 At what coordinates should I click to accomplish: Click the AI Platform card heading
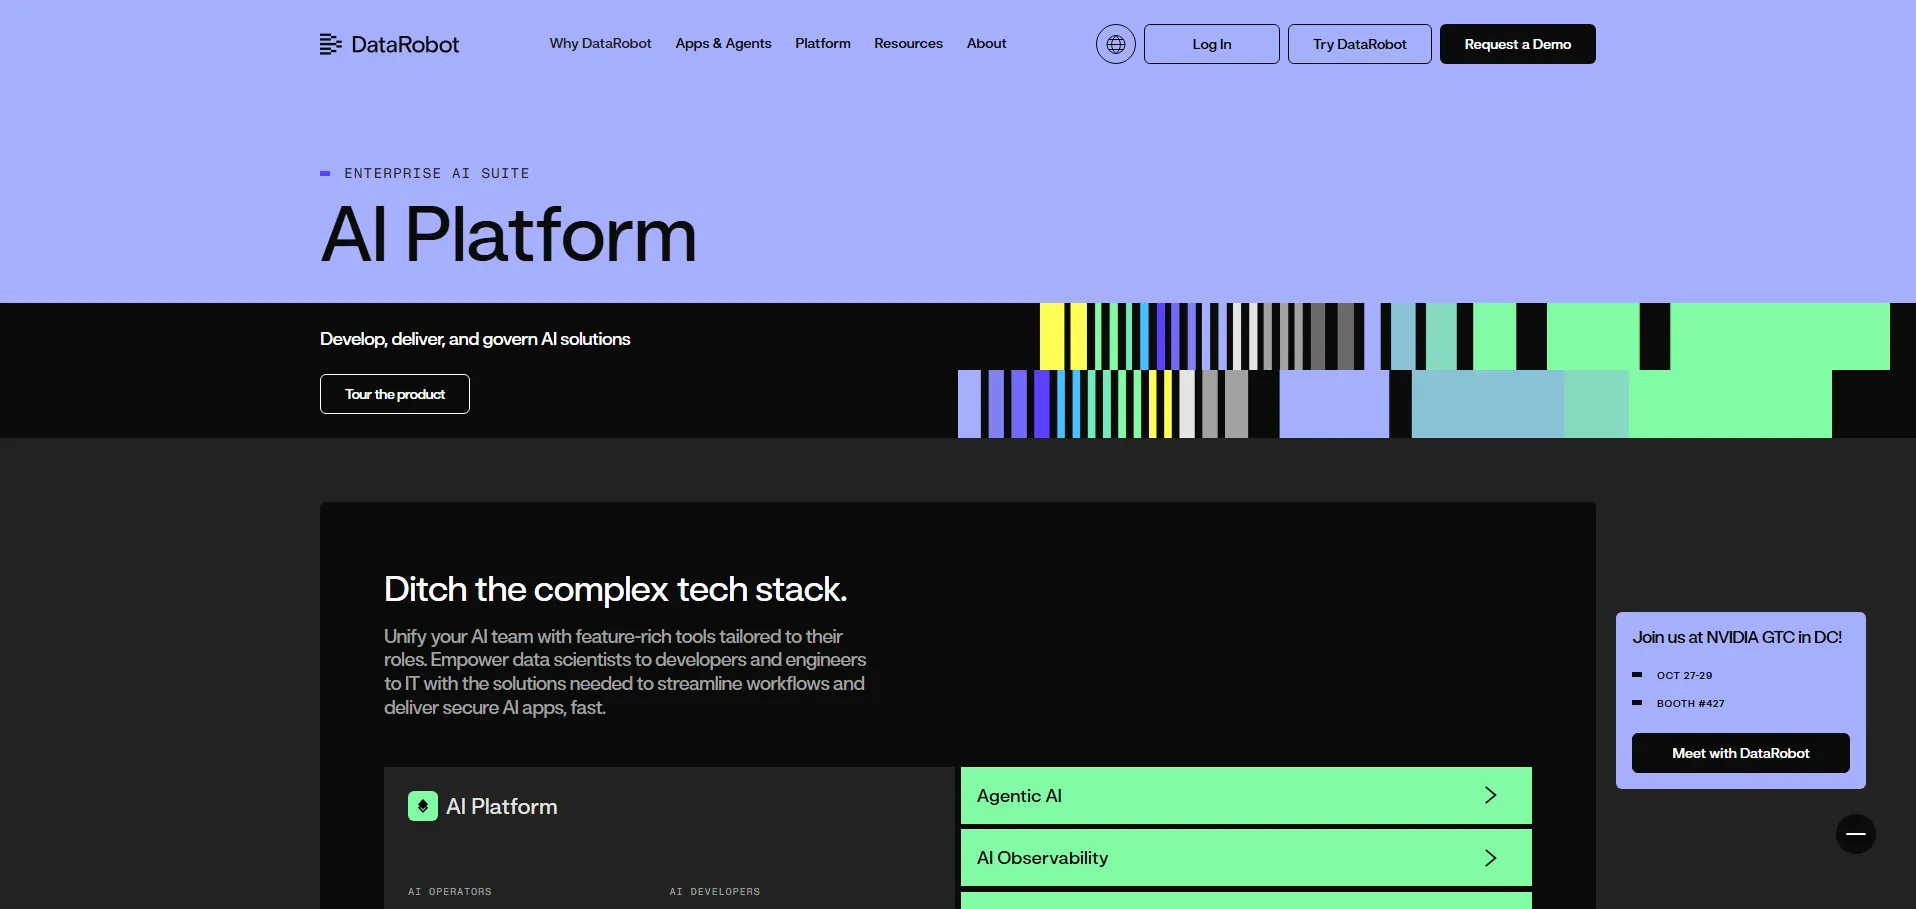point(502,807)
